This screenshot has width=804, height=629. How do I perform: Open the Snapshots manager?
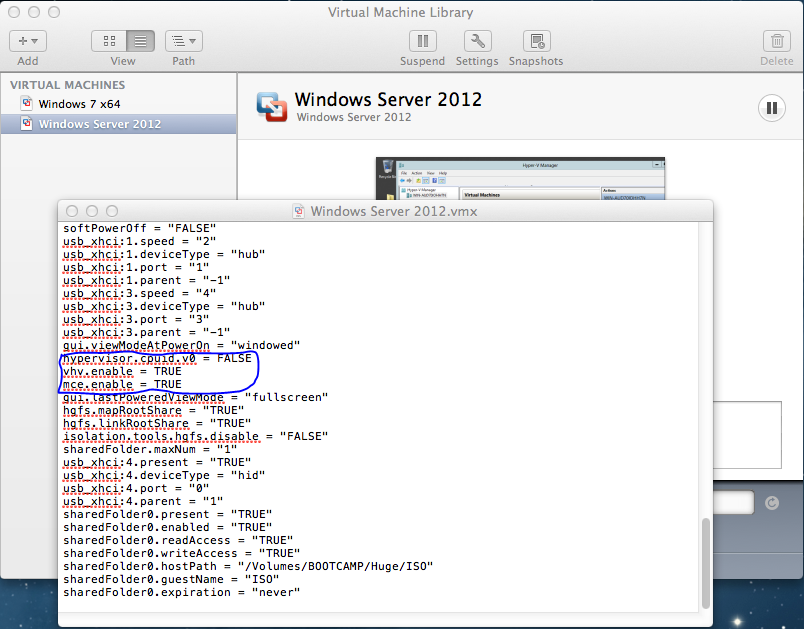[536, 41]
